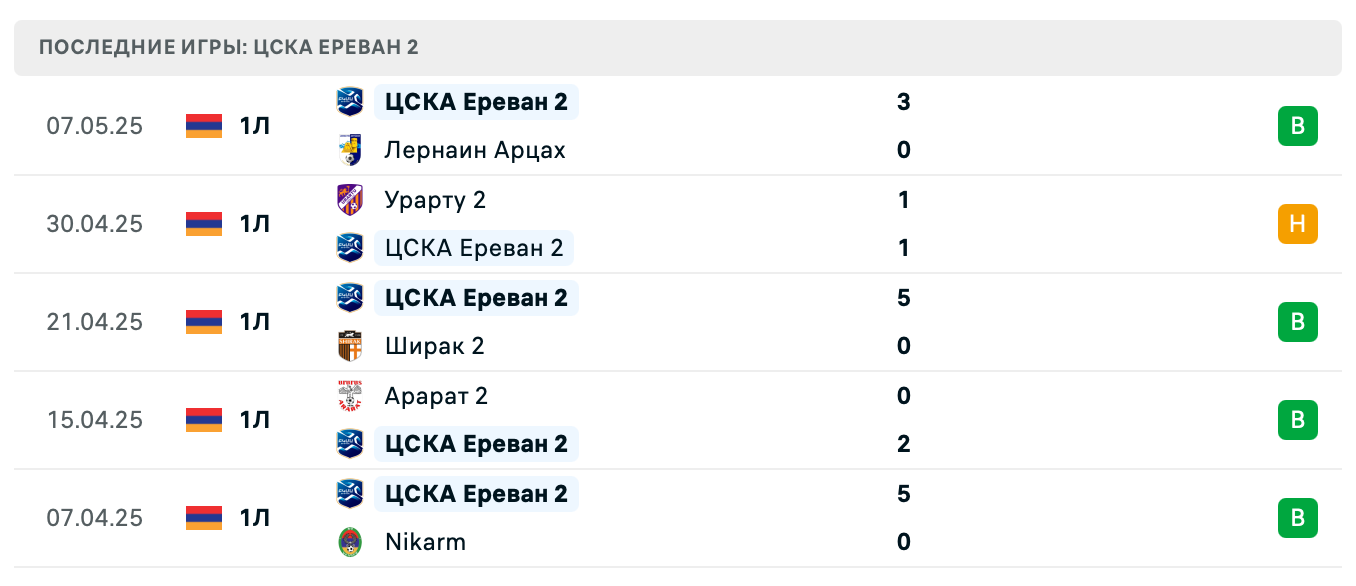
Task: Click the Armenian flag in the 30.04.25 row
Action: (x=203, y=223)
